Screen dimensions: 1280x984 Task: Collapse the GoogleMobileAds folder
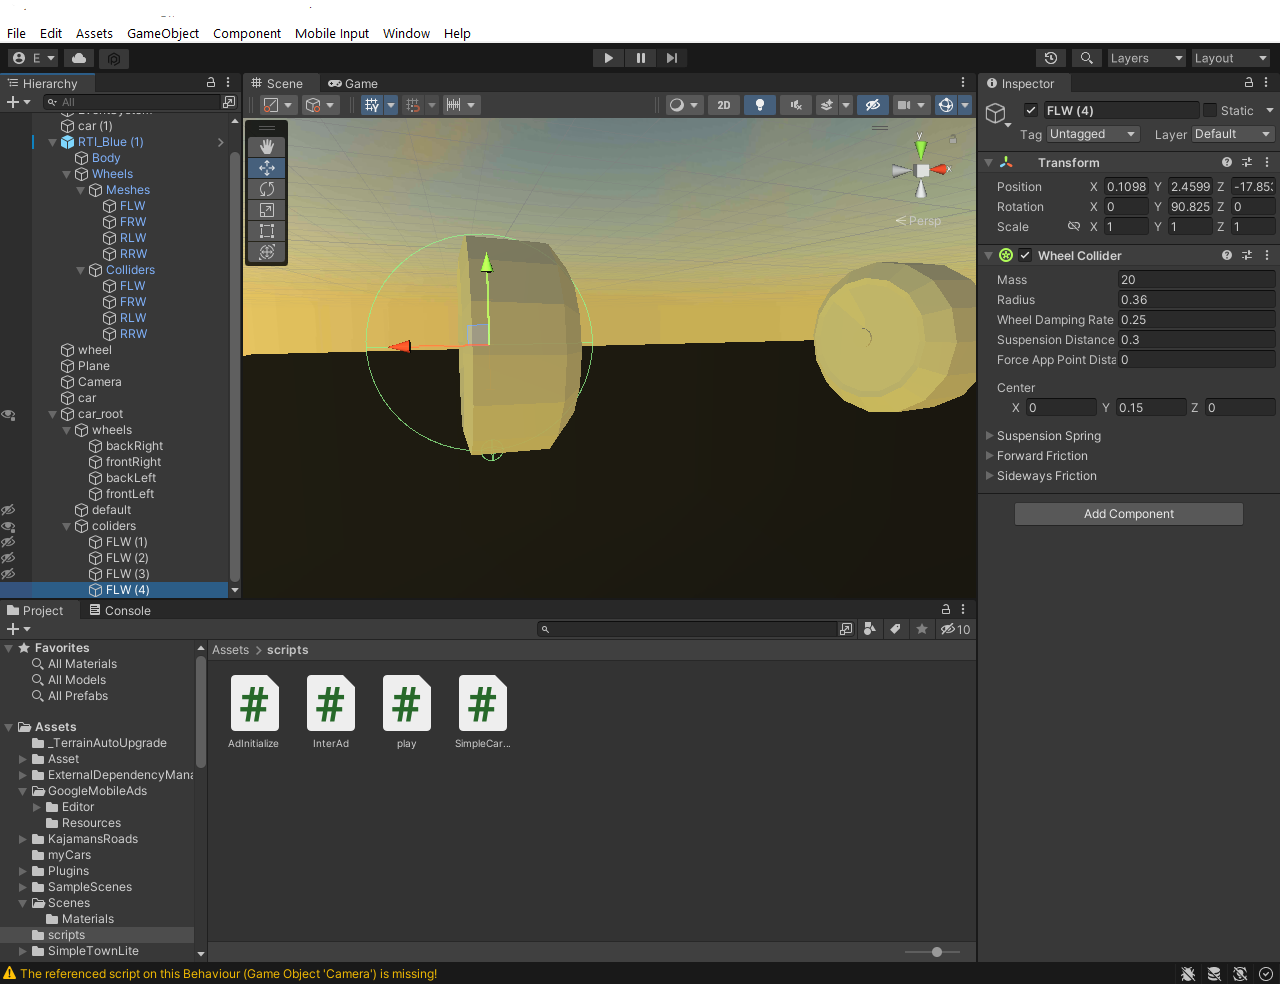(x=23, y=791)
